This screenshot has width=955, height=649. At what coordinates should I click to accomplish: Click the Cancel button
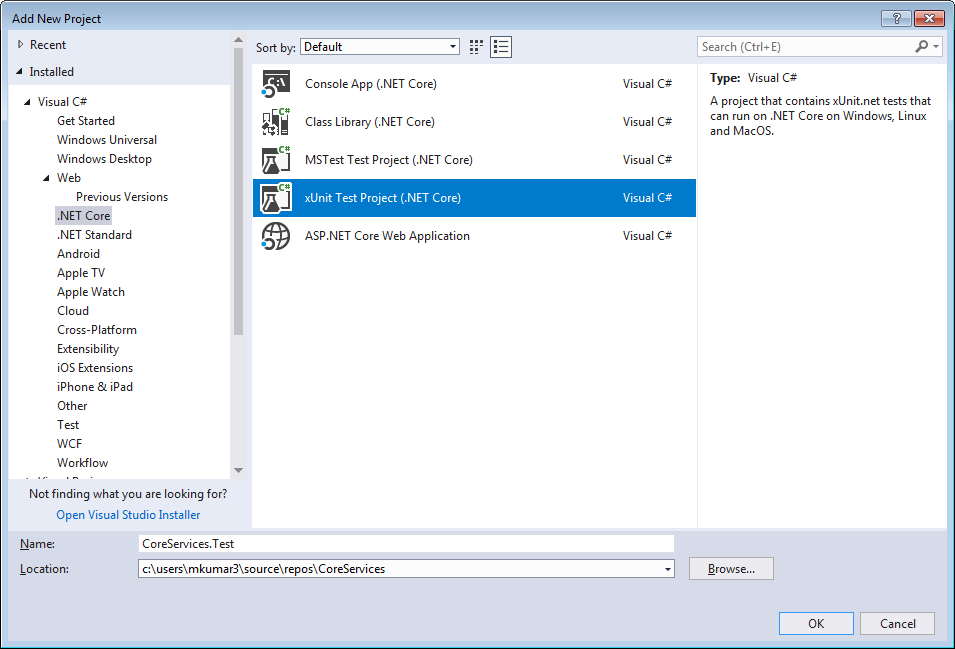[x=897, y=623]
